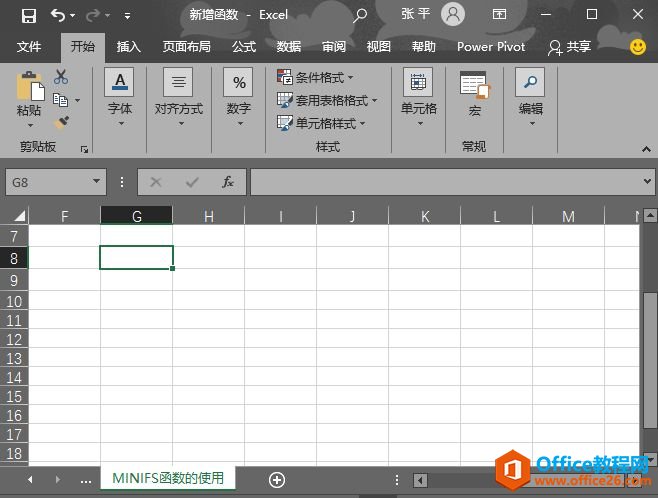Open the 数字 number format group
This screenshot has width=658, height=498.
(x=239, y=97)
